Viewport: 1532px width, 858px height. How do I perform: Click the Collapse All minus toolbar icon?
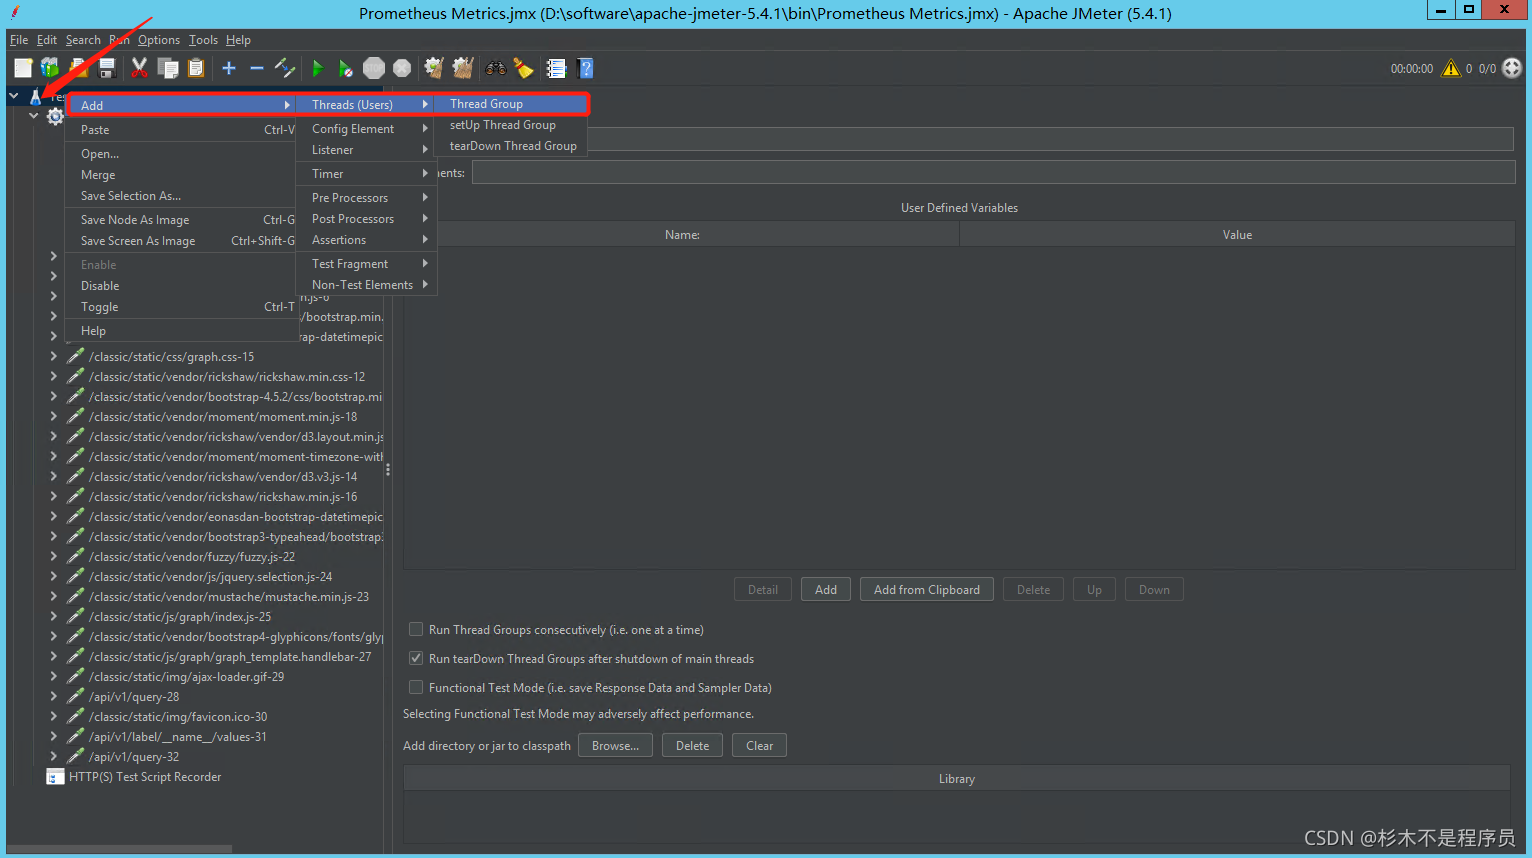[257, 68]
